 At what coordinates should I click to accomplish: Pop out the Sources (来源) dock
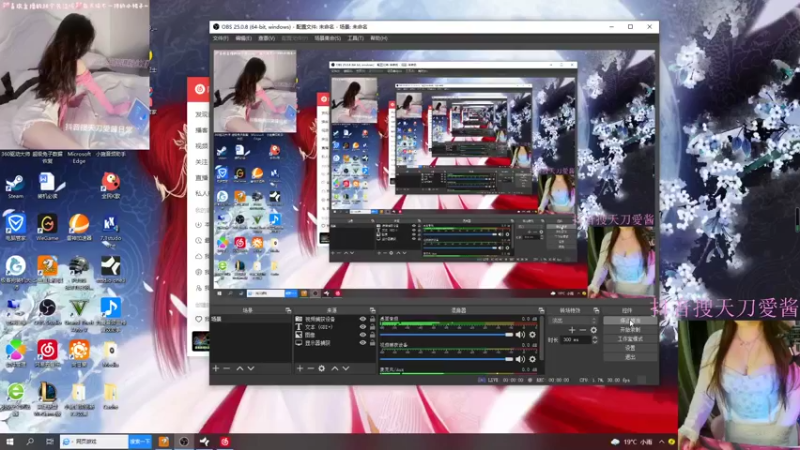tap(372, 310)
